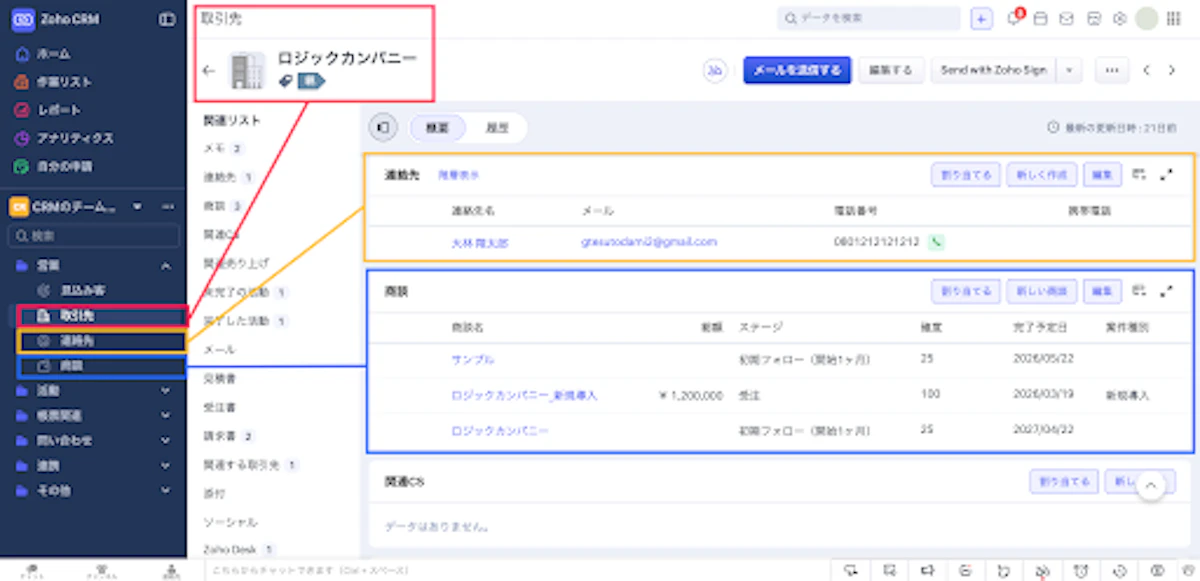Open 自分の申請 in the sidebar
Viewport: 1200px width, 581px height.
(x=64, y=166)
